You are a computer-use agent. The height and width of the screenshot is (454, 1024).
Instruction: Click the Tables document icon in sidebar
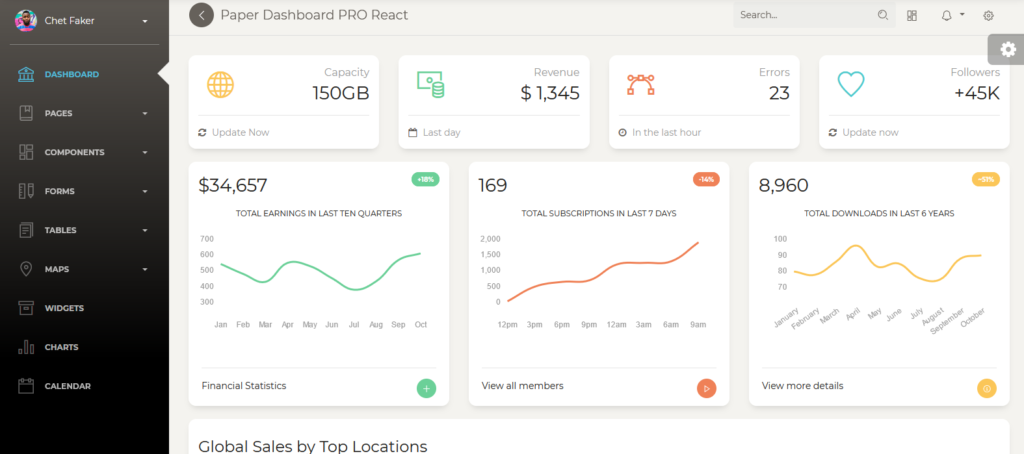pos(26,230)
